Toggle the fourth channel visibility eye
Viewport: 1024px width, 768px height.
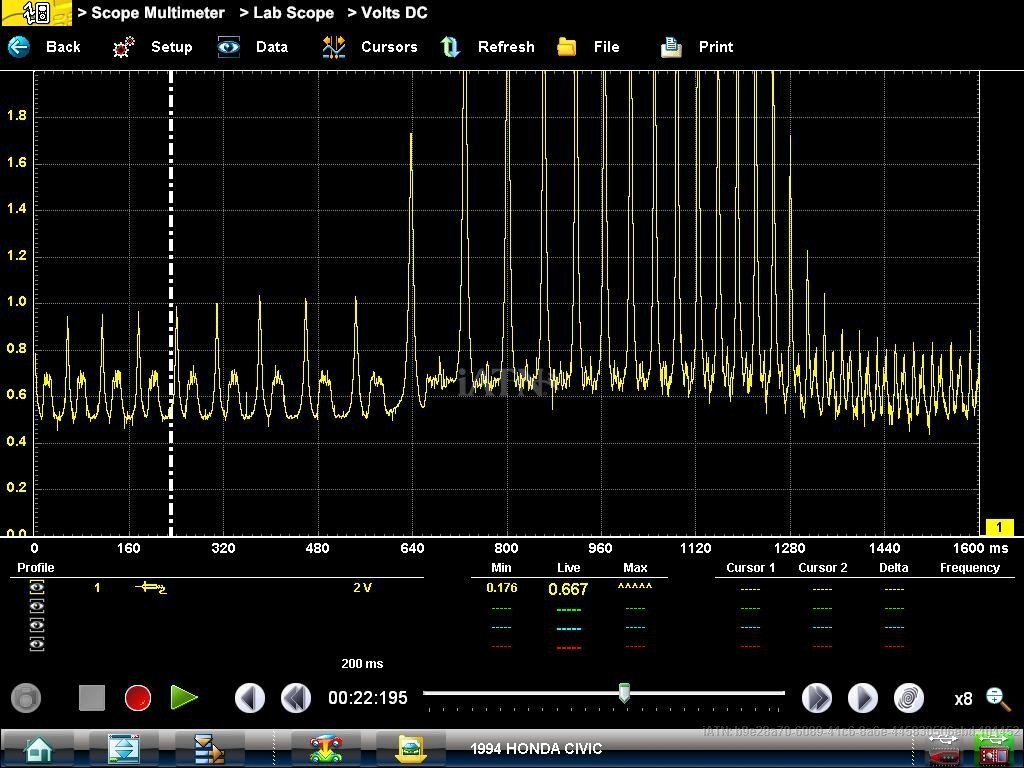click(x=37, y=645)
